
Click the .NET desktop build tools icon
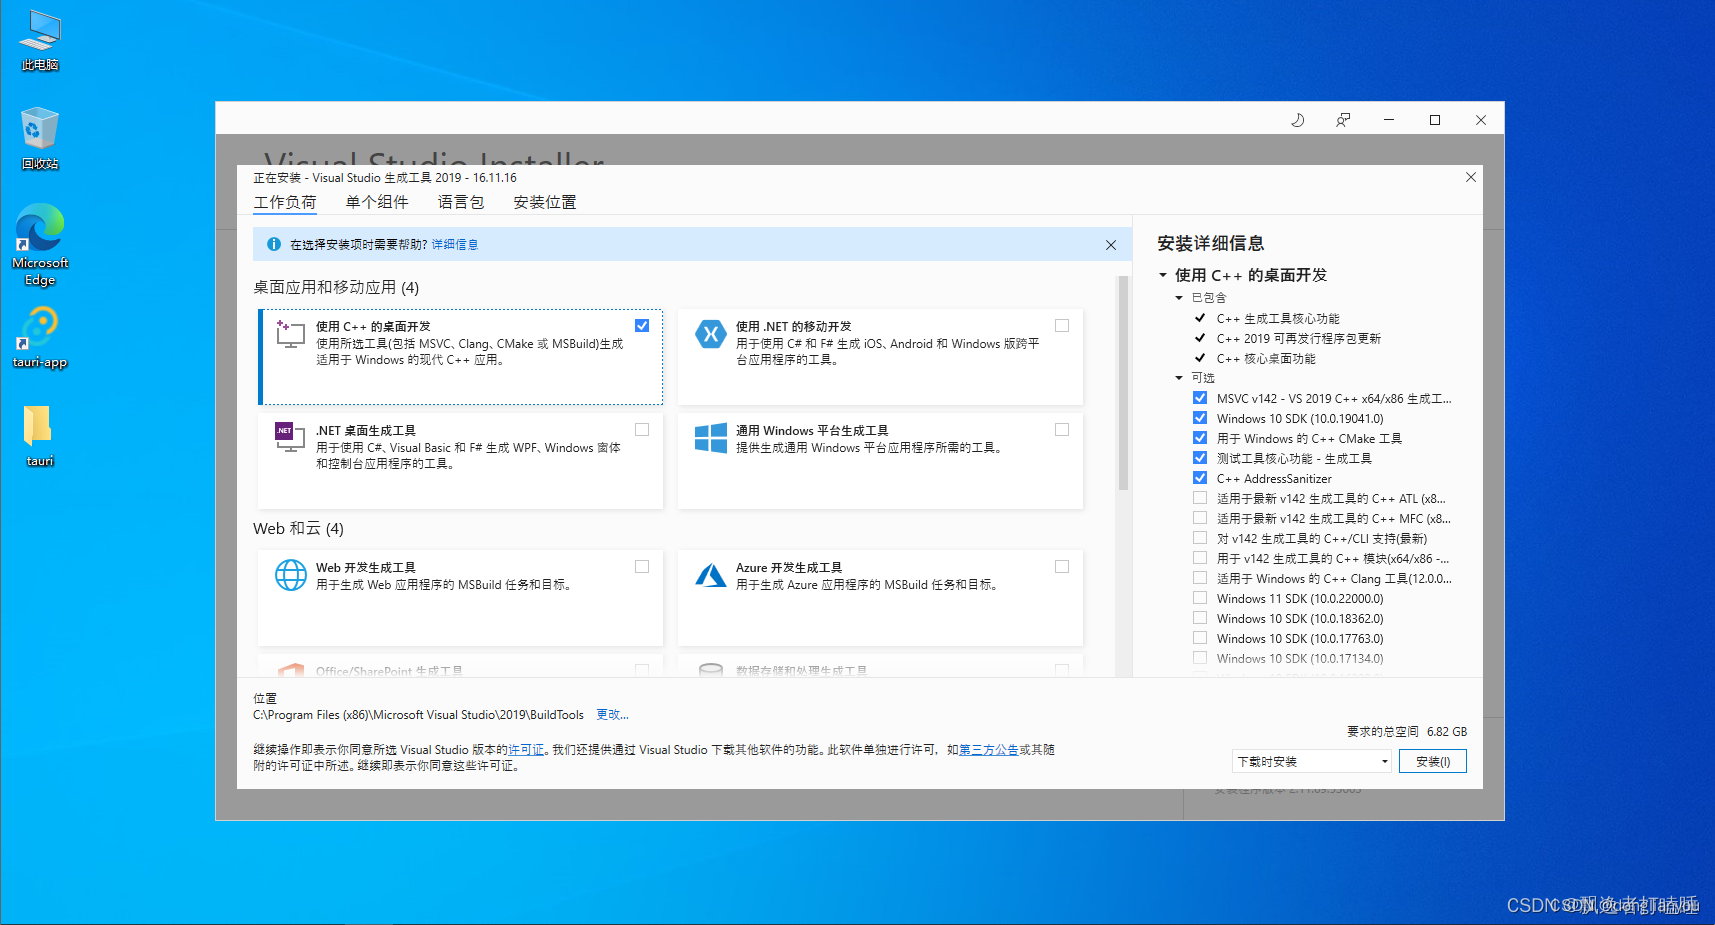click(289, 438)
